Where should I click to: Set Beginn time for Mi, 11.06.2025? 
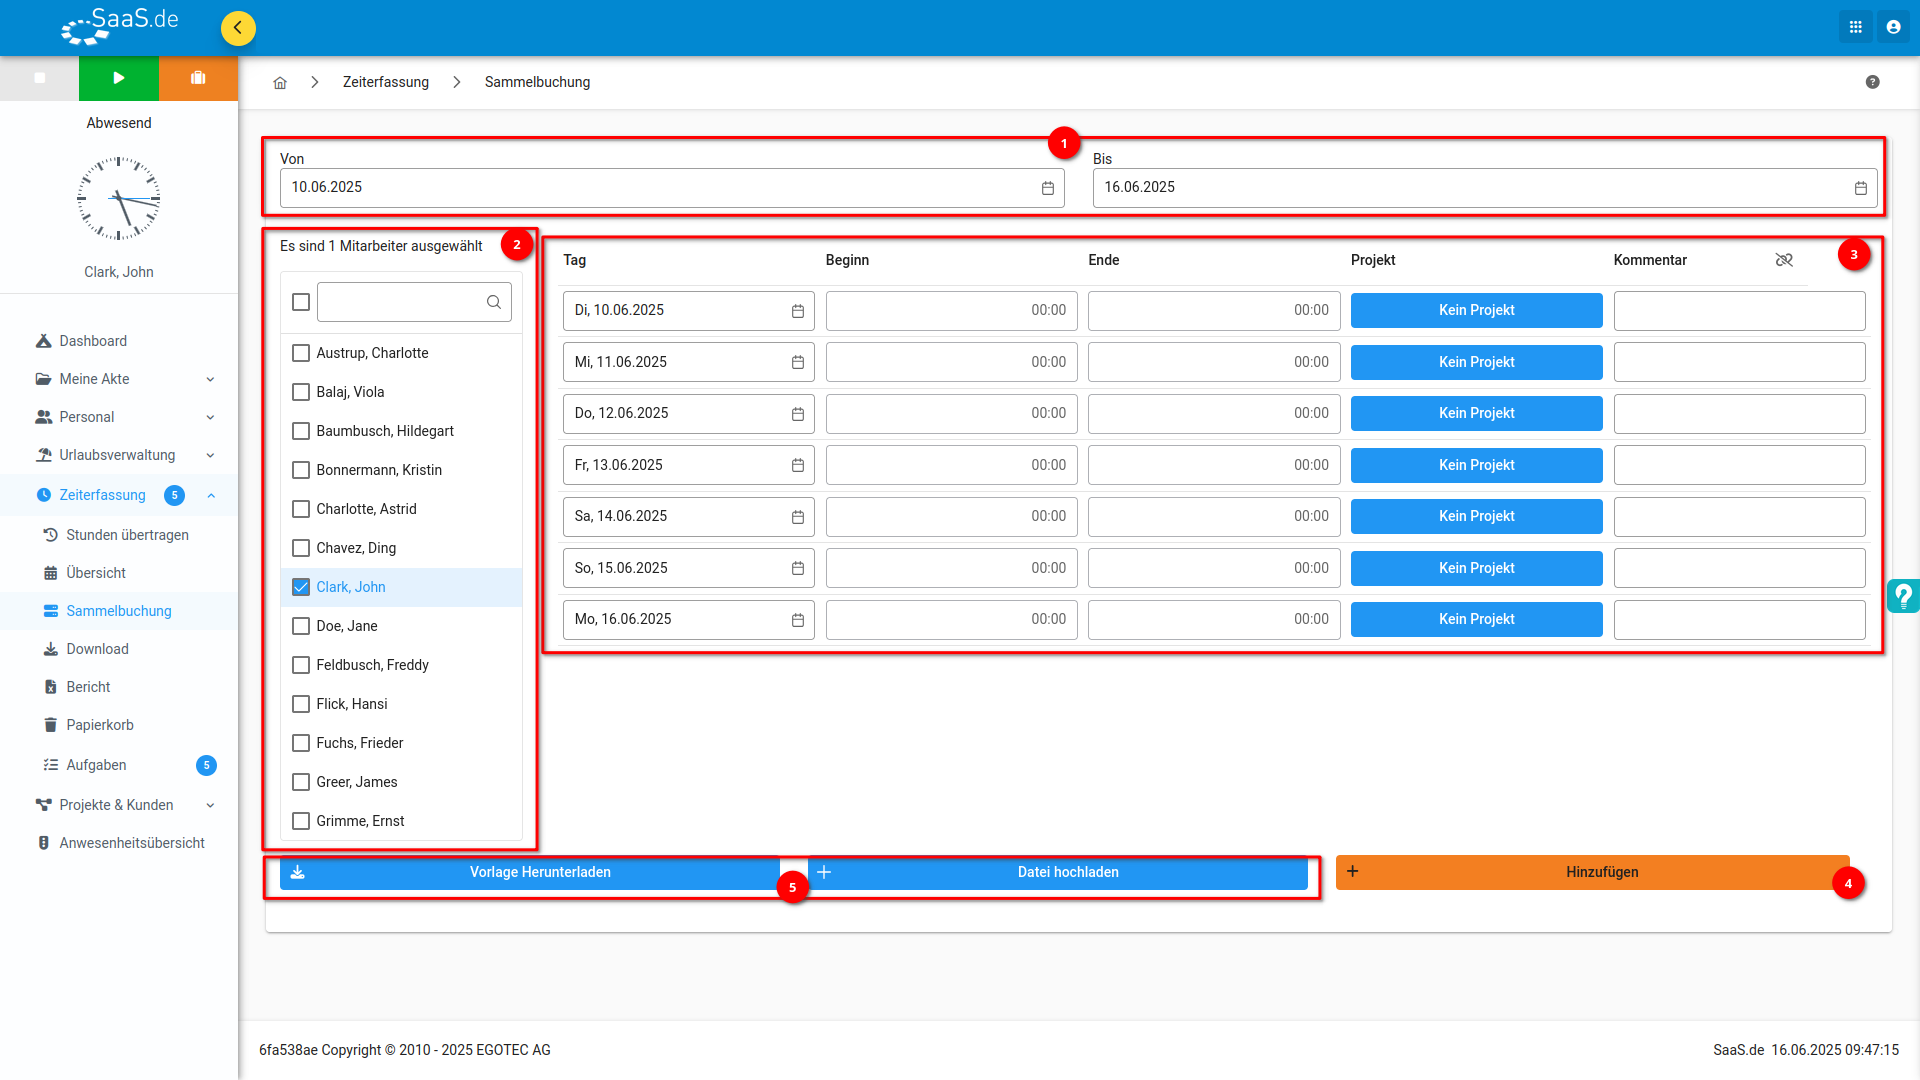coord(951,362)
